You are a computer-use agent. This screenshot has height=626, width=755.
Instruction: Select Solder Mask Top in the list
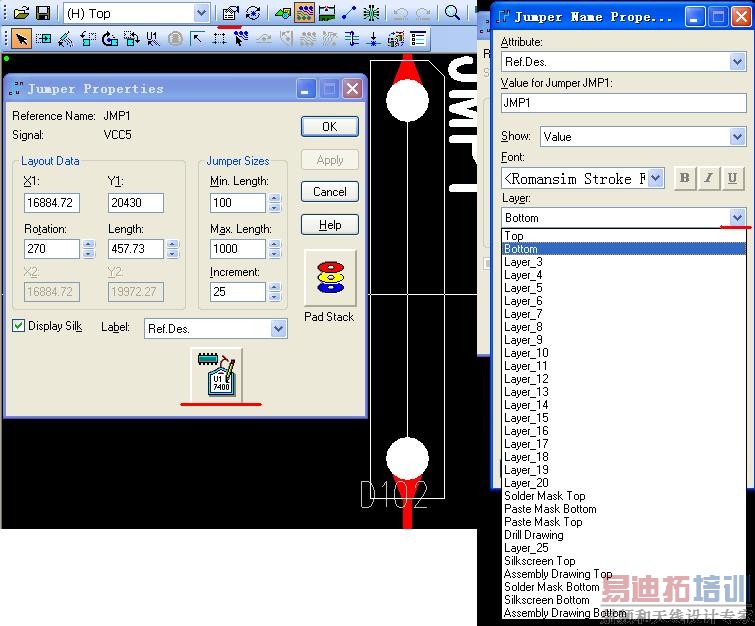click(x=624, y=496)
